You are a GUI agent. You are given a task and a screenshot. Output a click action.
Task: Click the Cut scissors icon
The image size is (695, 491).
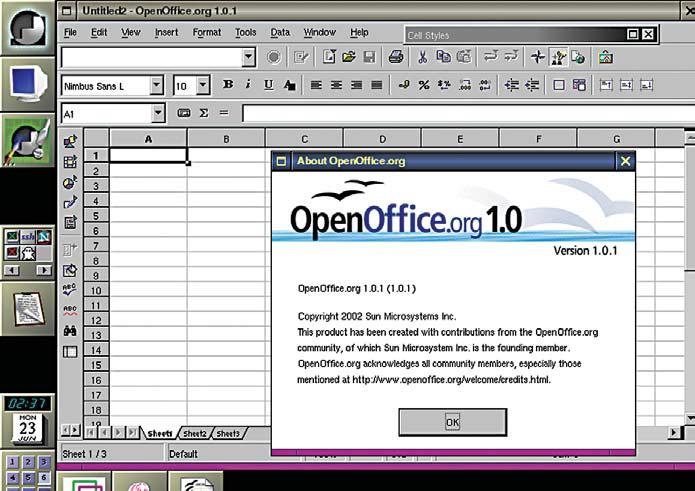422,57
